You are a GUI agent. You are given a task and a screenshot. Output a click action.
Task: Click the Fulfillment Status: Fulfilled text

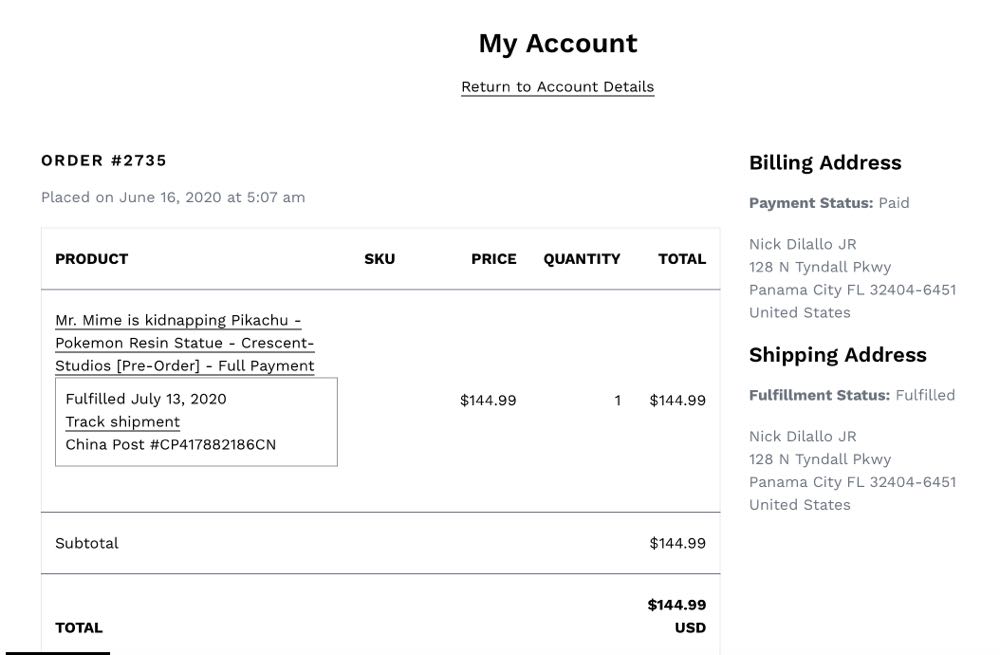pos(852,395)
